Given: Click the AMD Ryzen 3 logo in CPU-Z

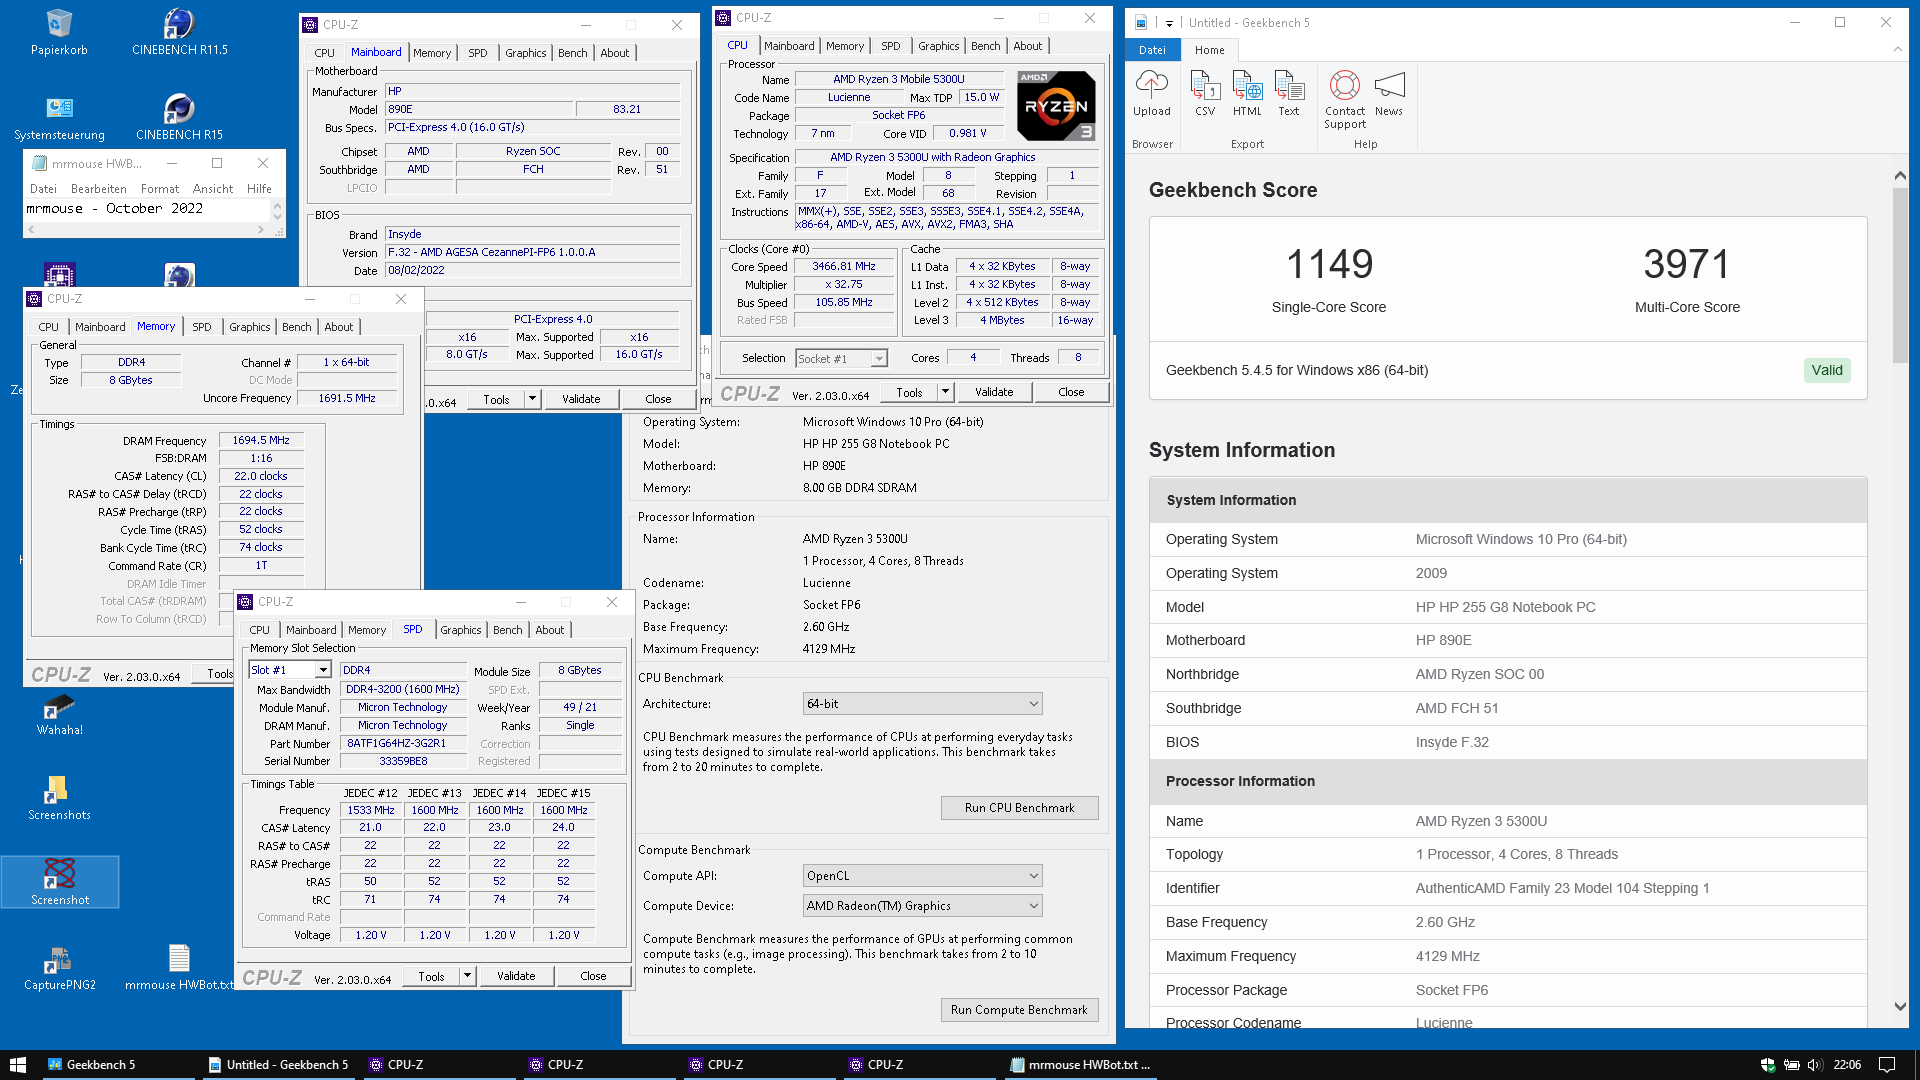Looking at the screenshot, I should click(x=1056, y=105).
